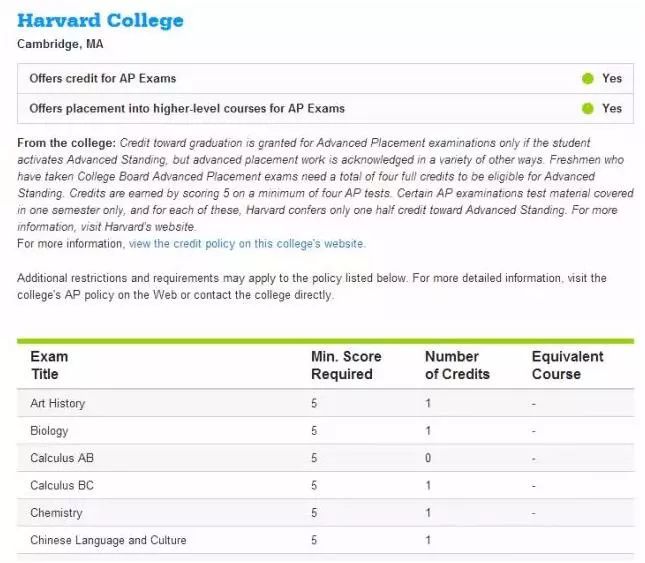The width and height of the screenshot is (645, 563).
Task: Click the Calculus AB credits value 0
Action: coord(428,458)
